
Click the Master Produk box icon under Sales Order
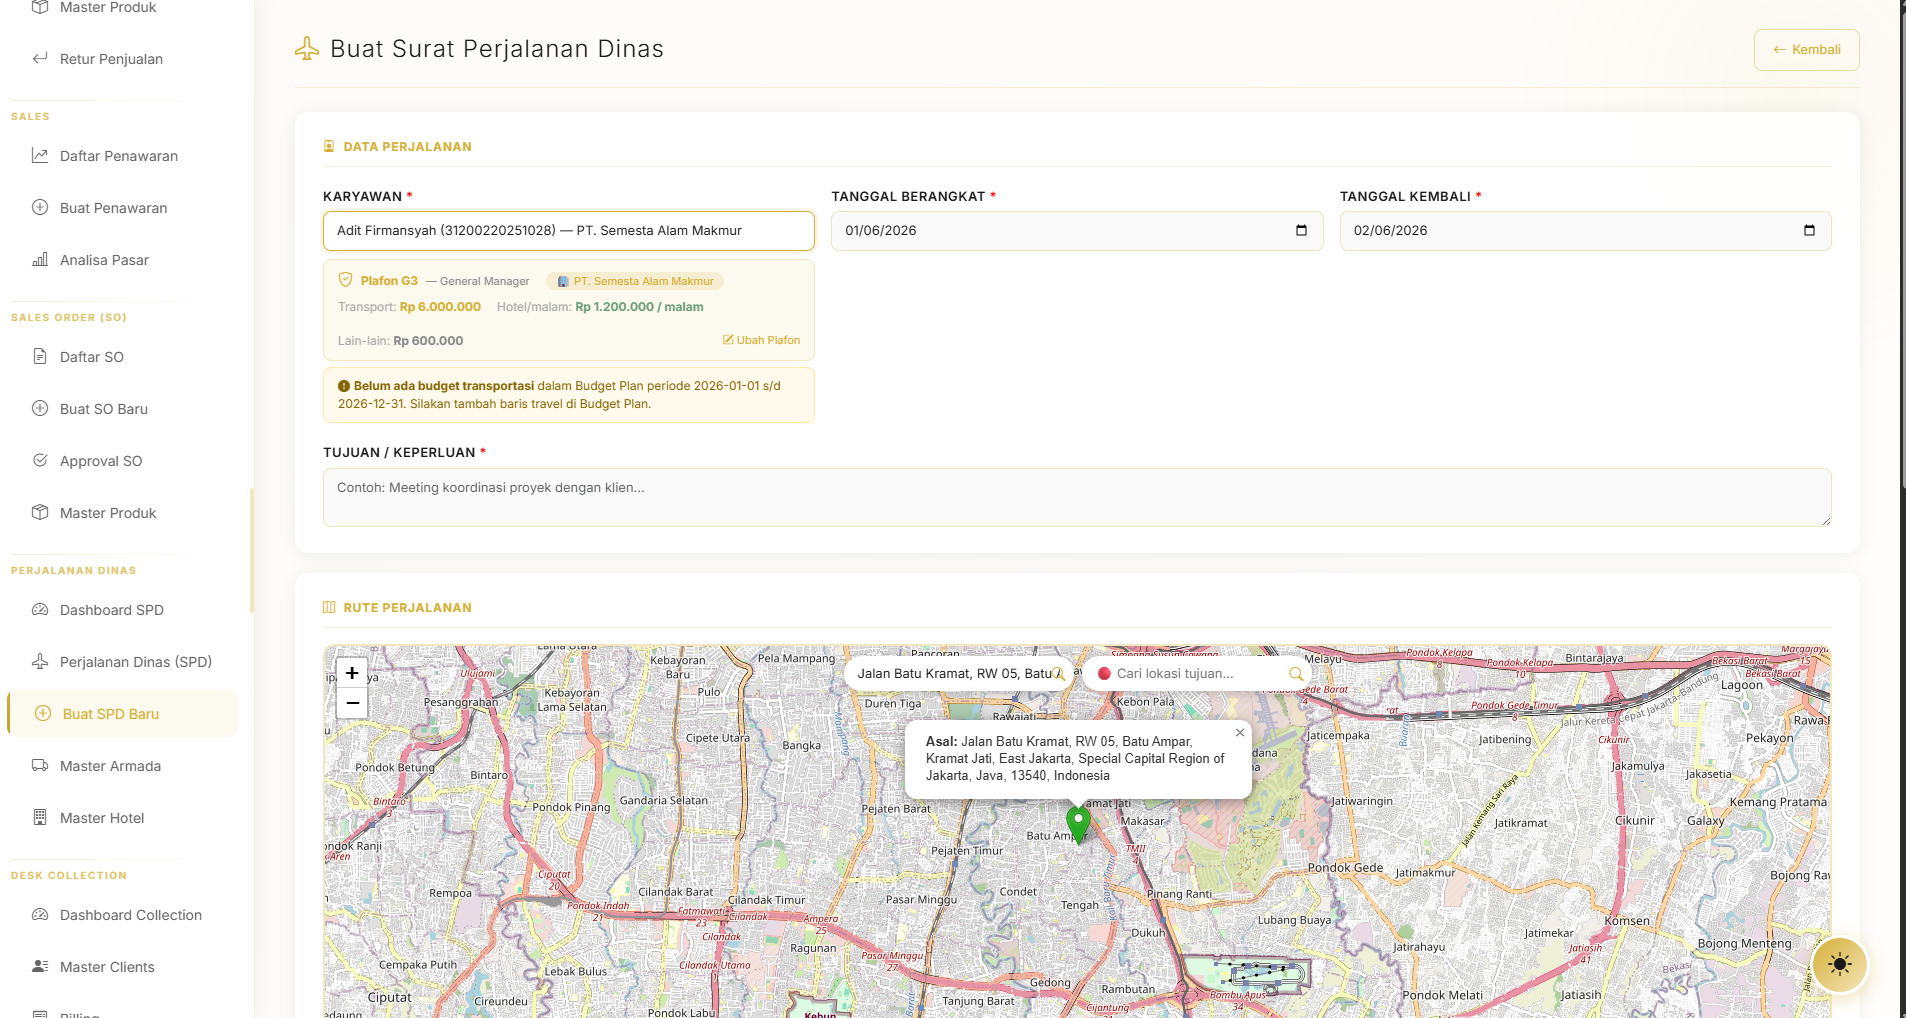tap(40, 513)
